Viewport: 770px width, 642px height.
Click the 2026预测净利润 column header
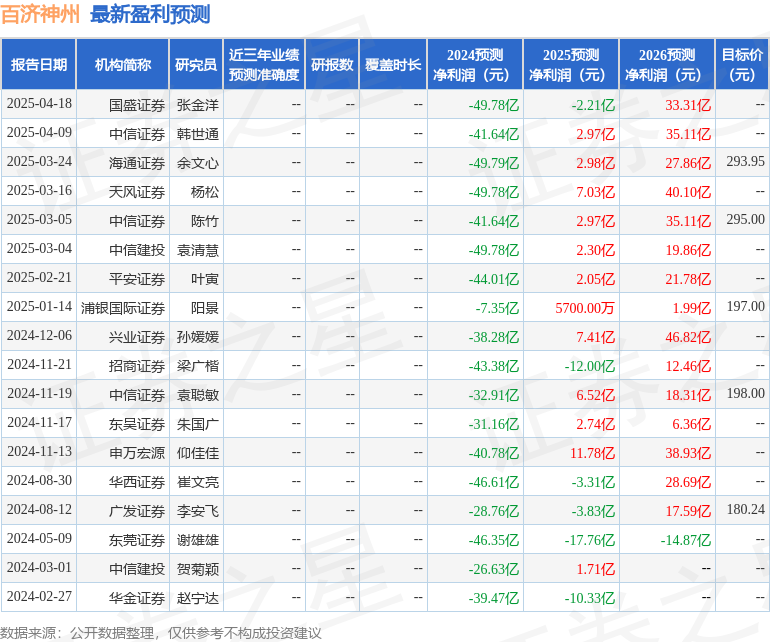(x=667, y=64)
